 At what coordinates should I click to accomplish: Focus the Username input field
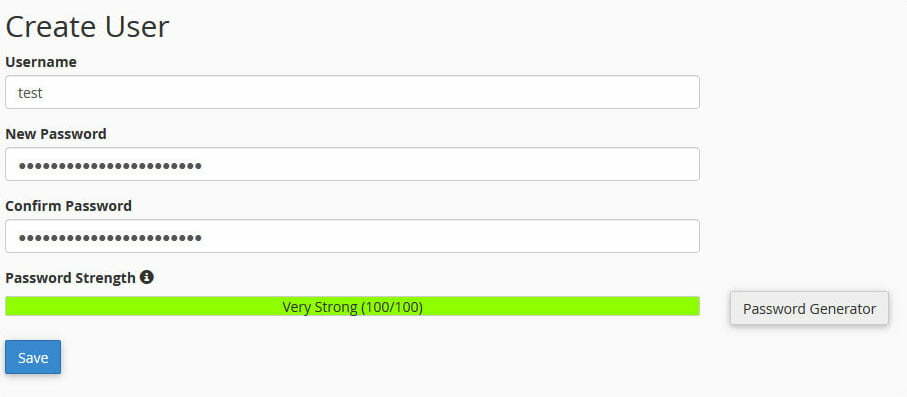(352, 92)
